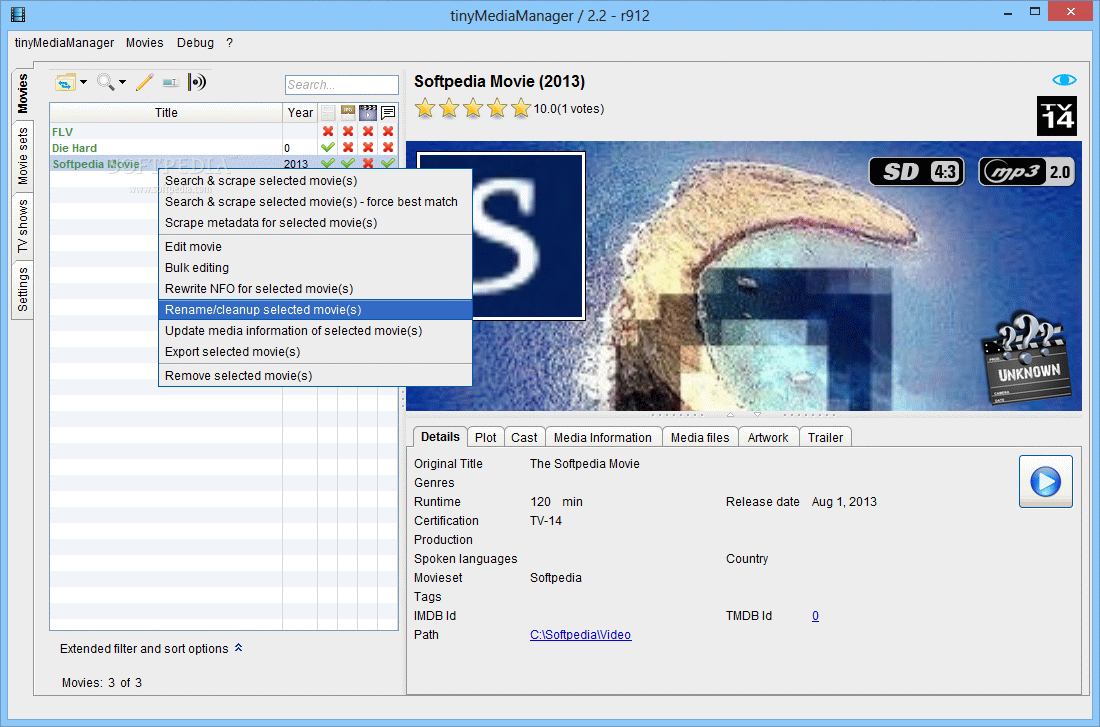Open the Movies menu
The image size is (1100, 727).
pyautogui.click(x=145, y=43)
